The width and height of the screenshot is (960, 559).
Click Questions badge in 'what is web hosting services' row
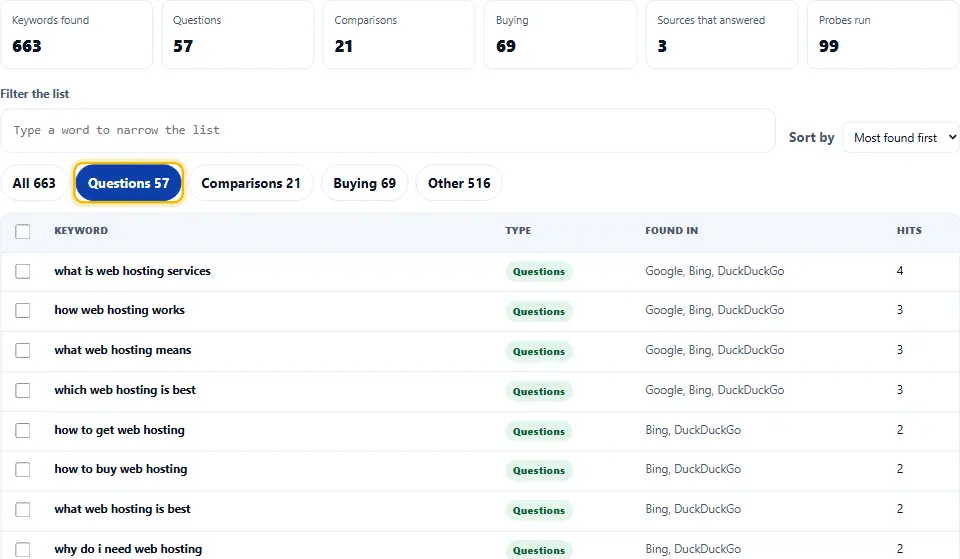(539, 272)
